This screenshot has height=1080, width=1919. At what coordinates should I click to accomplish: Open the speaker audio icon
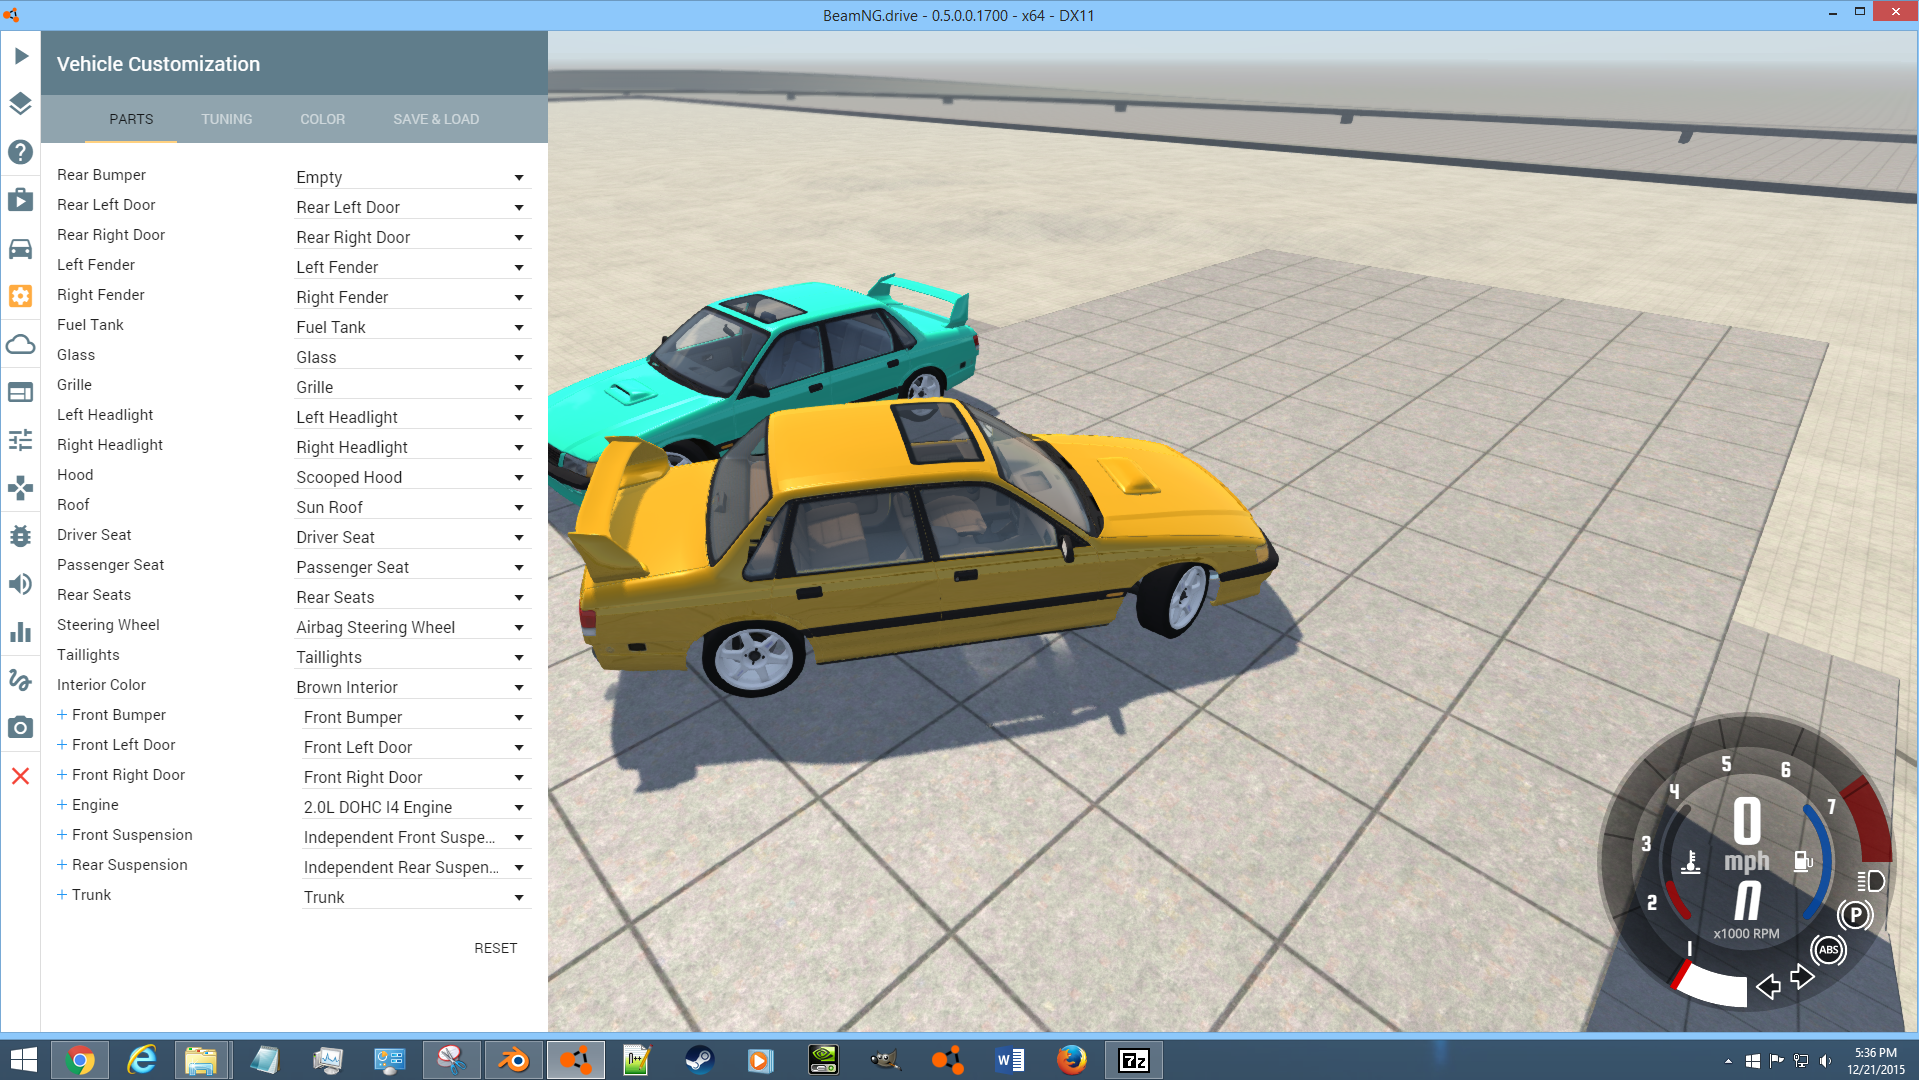coord(21,584)
